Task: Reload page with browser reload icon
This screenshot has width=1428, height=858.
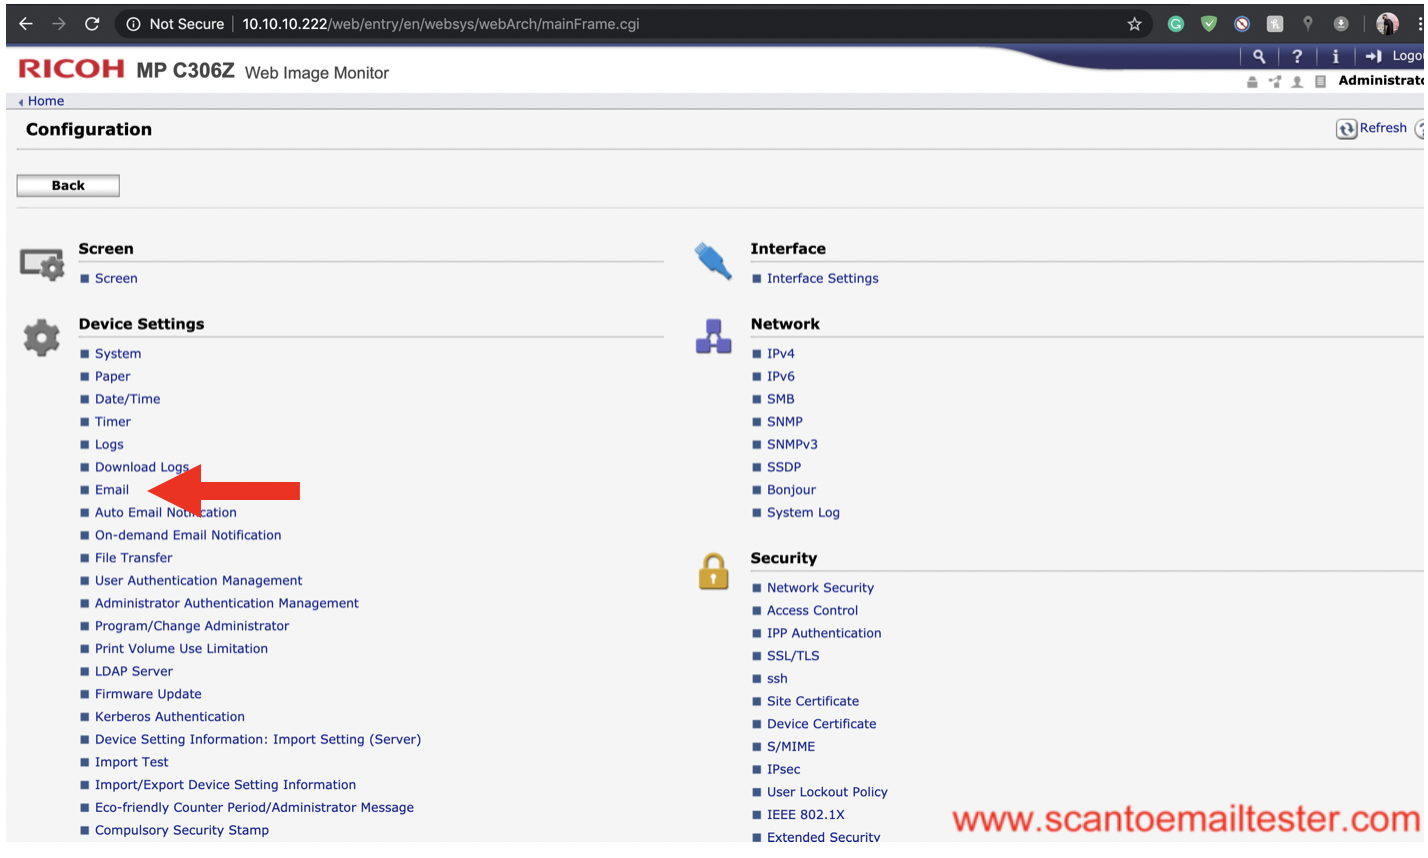Action: pyautogui.click(x=92, y=24)
